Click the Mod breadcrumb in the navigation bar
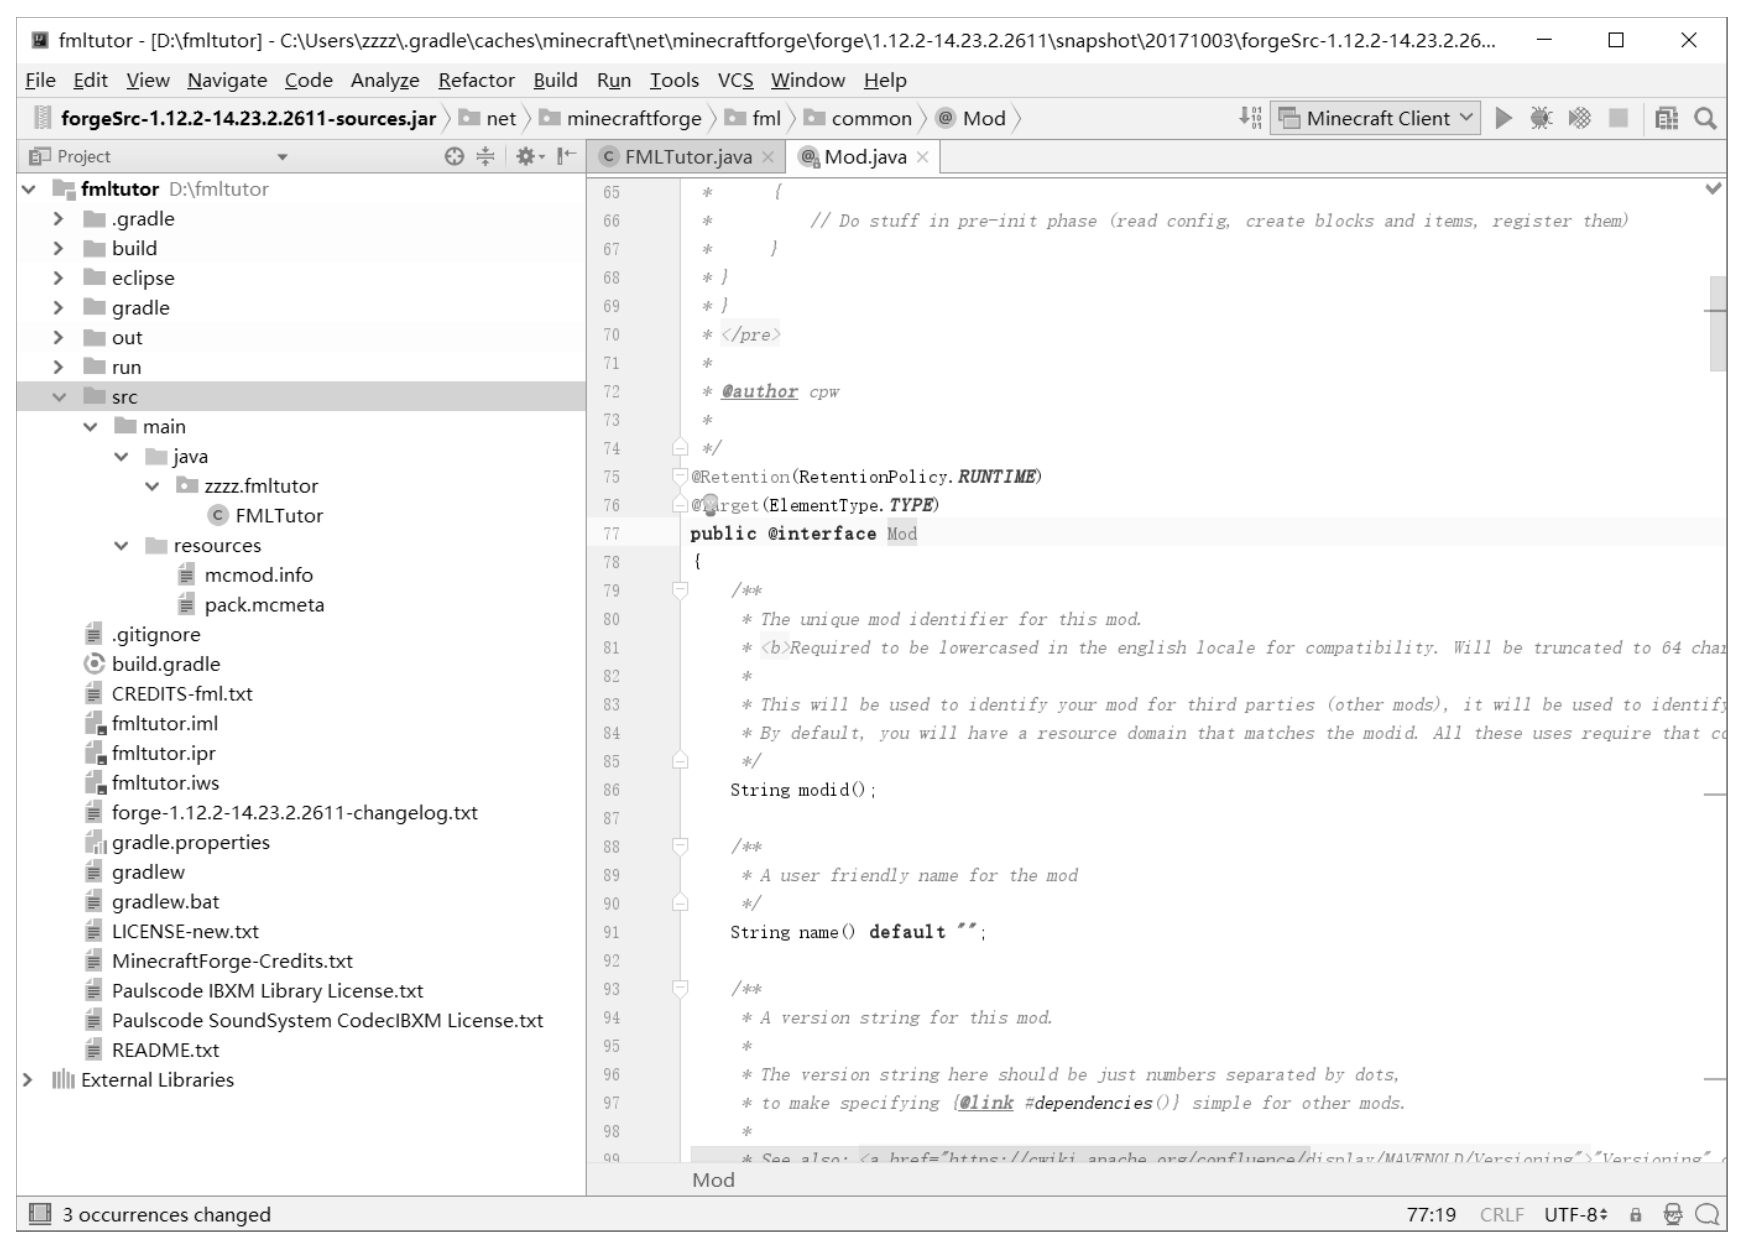The image size is (1740, 1243). (972, 118)
